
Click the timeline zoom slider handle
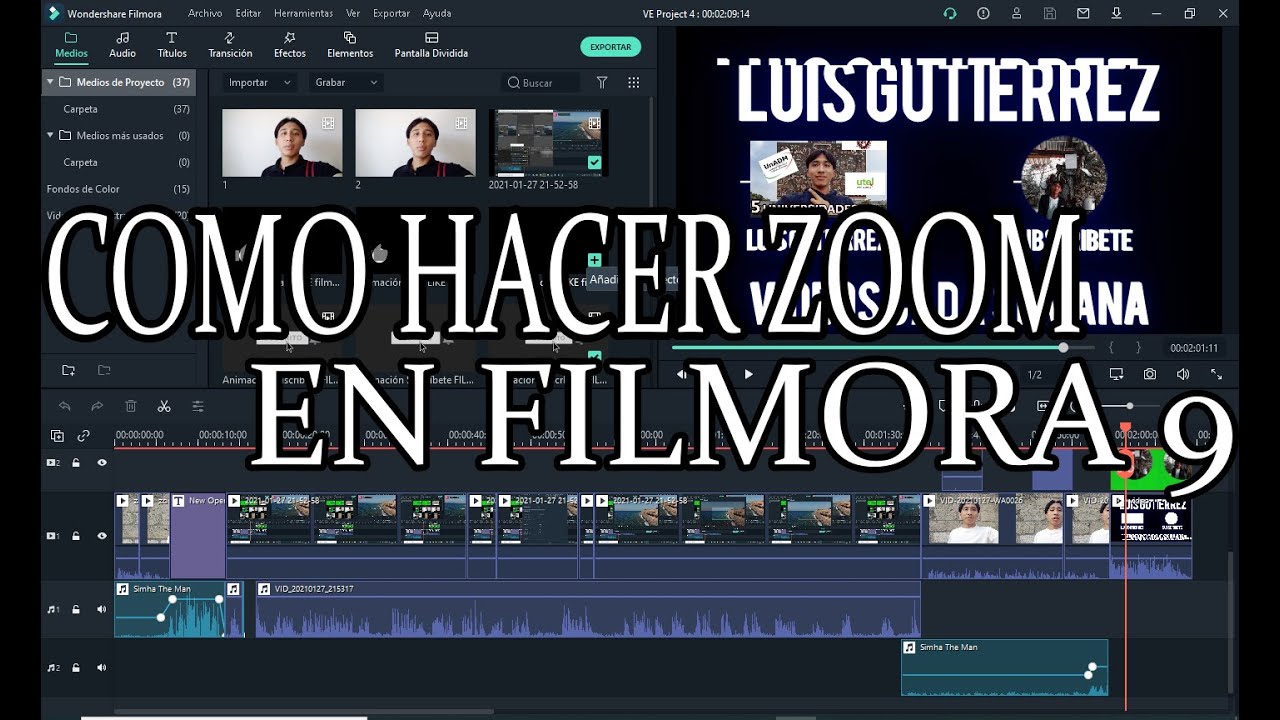1130,406
